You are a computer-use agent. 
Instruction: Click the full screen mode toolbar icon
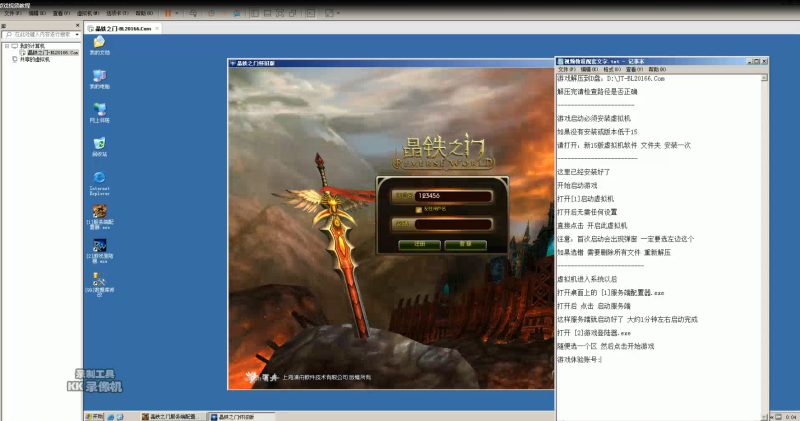pos(280,13)
